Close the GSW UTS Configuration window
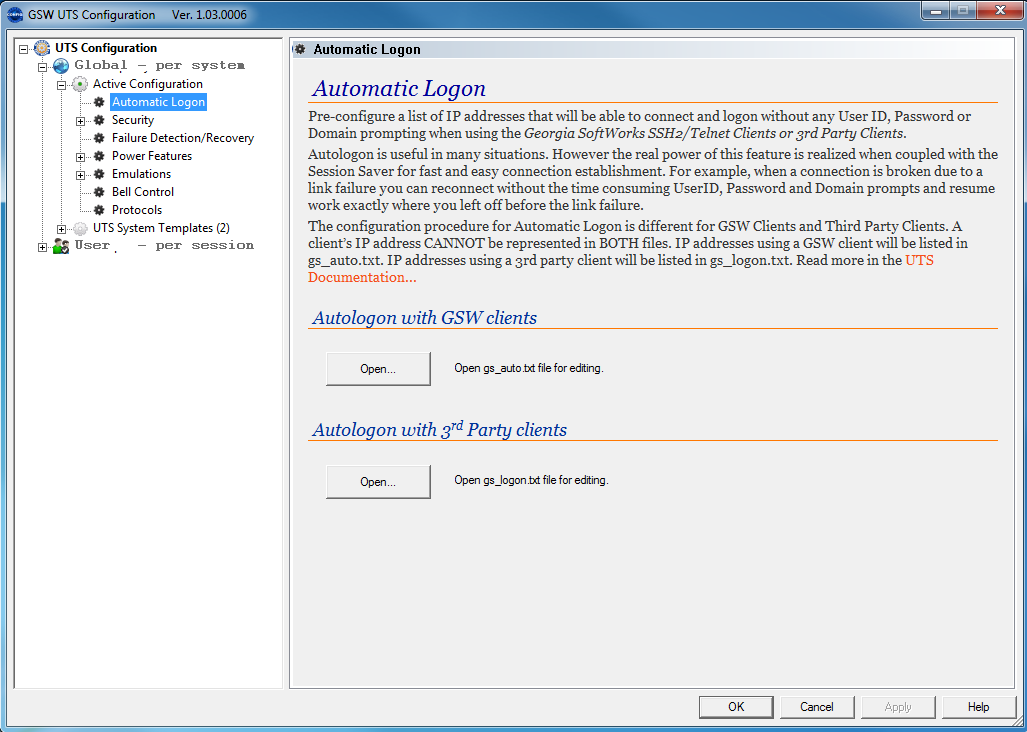Viewport: 1027px width, 732px height. point(999,10)
